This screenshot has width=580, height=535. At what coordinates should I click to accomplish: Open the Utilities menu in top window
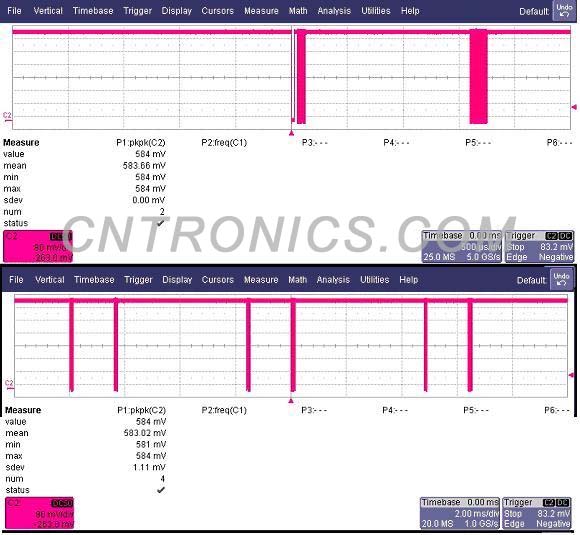(x=376, y=11)
